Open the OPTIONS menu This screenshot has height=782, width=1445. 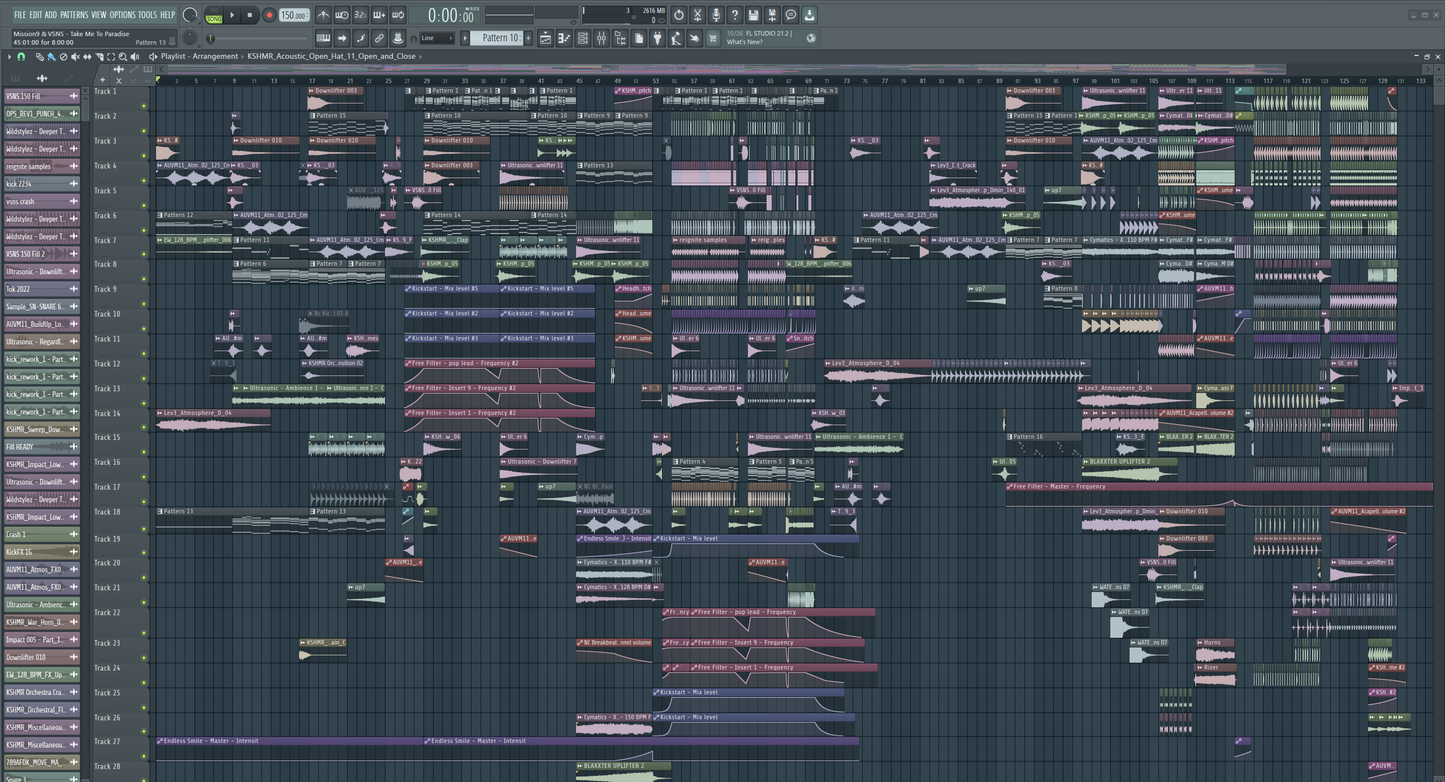click(122, 15)
